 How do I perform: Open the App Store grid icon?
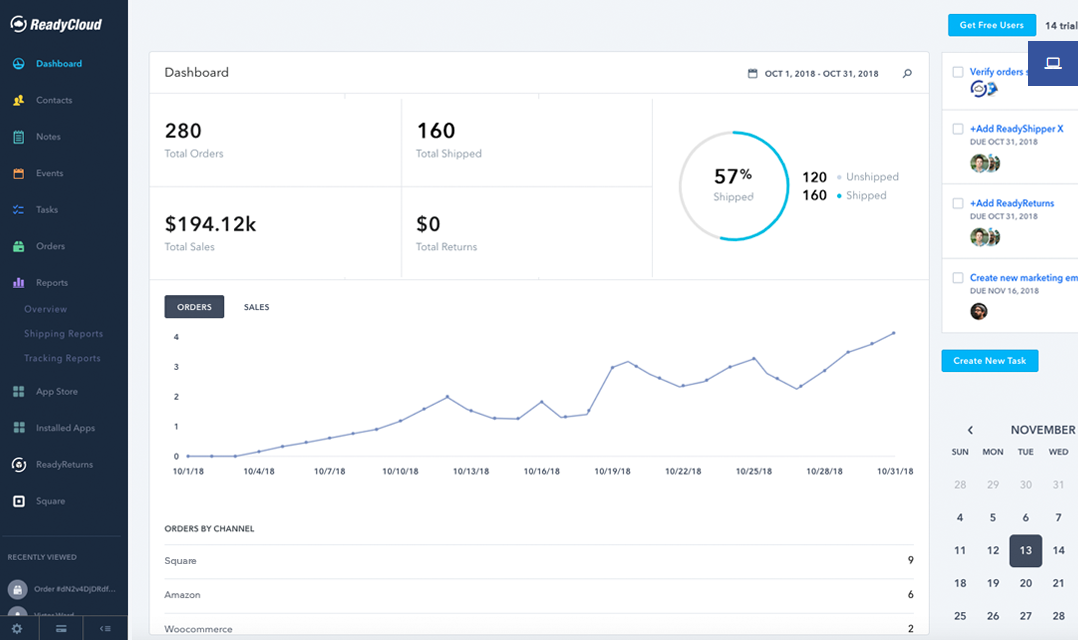[19, 391]
